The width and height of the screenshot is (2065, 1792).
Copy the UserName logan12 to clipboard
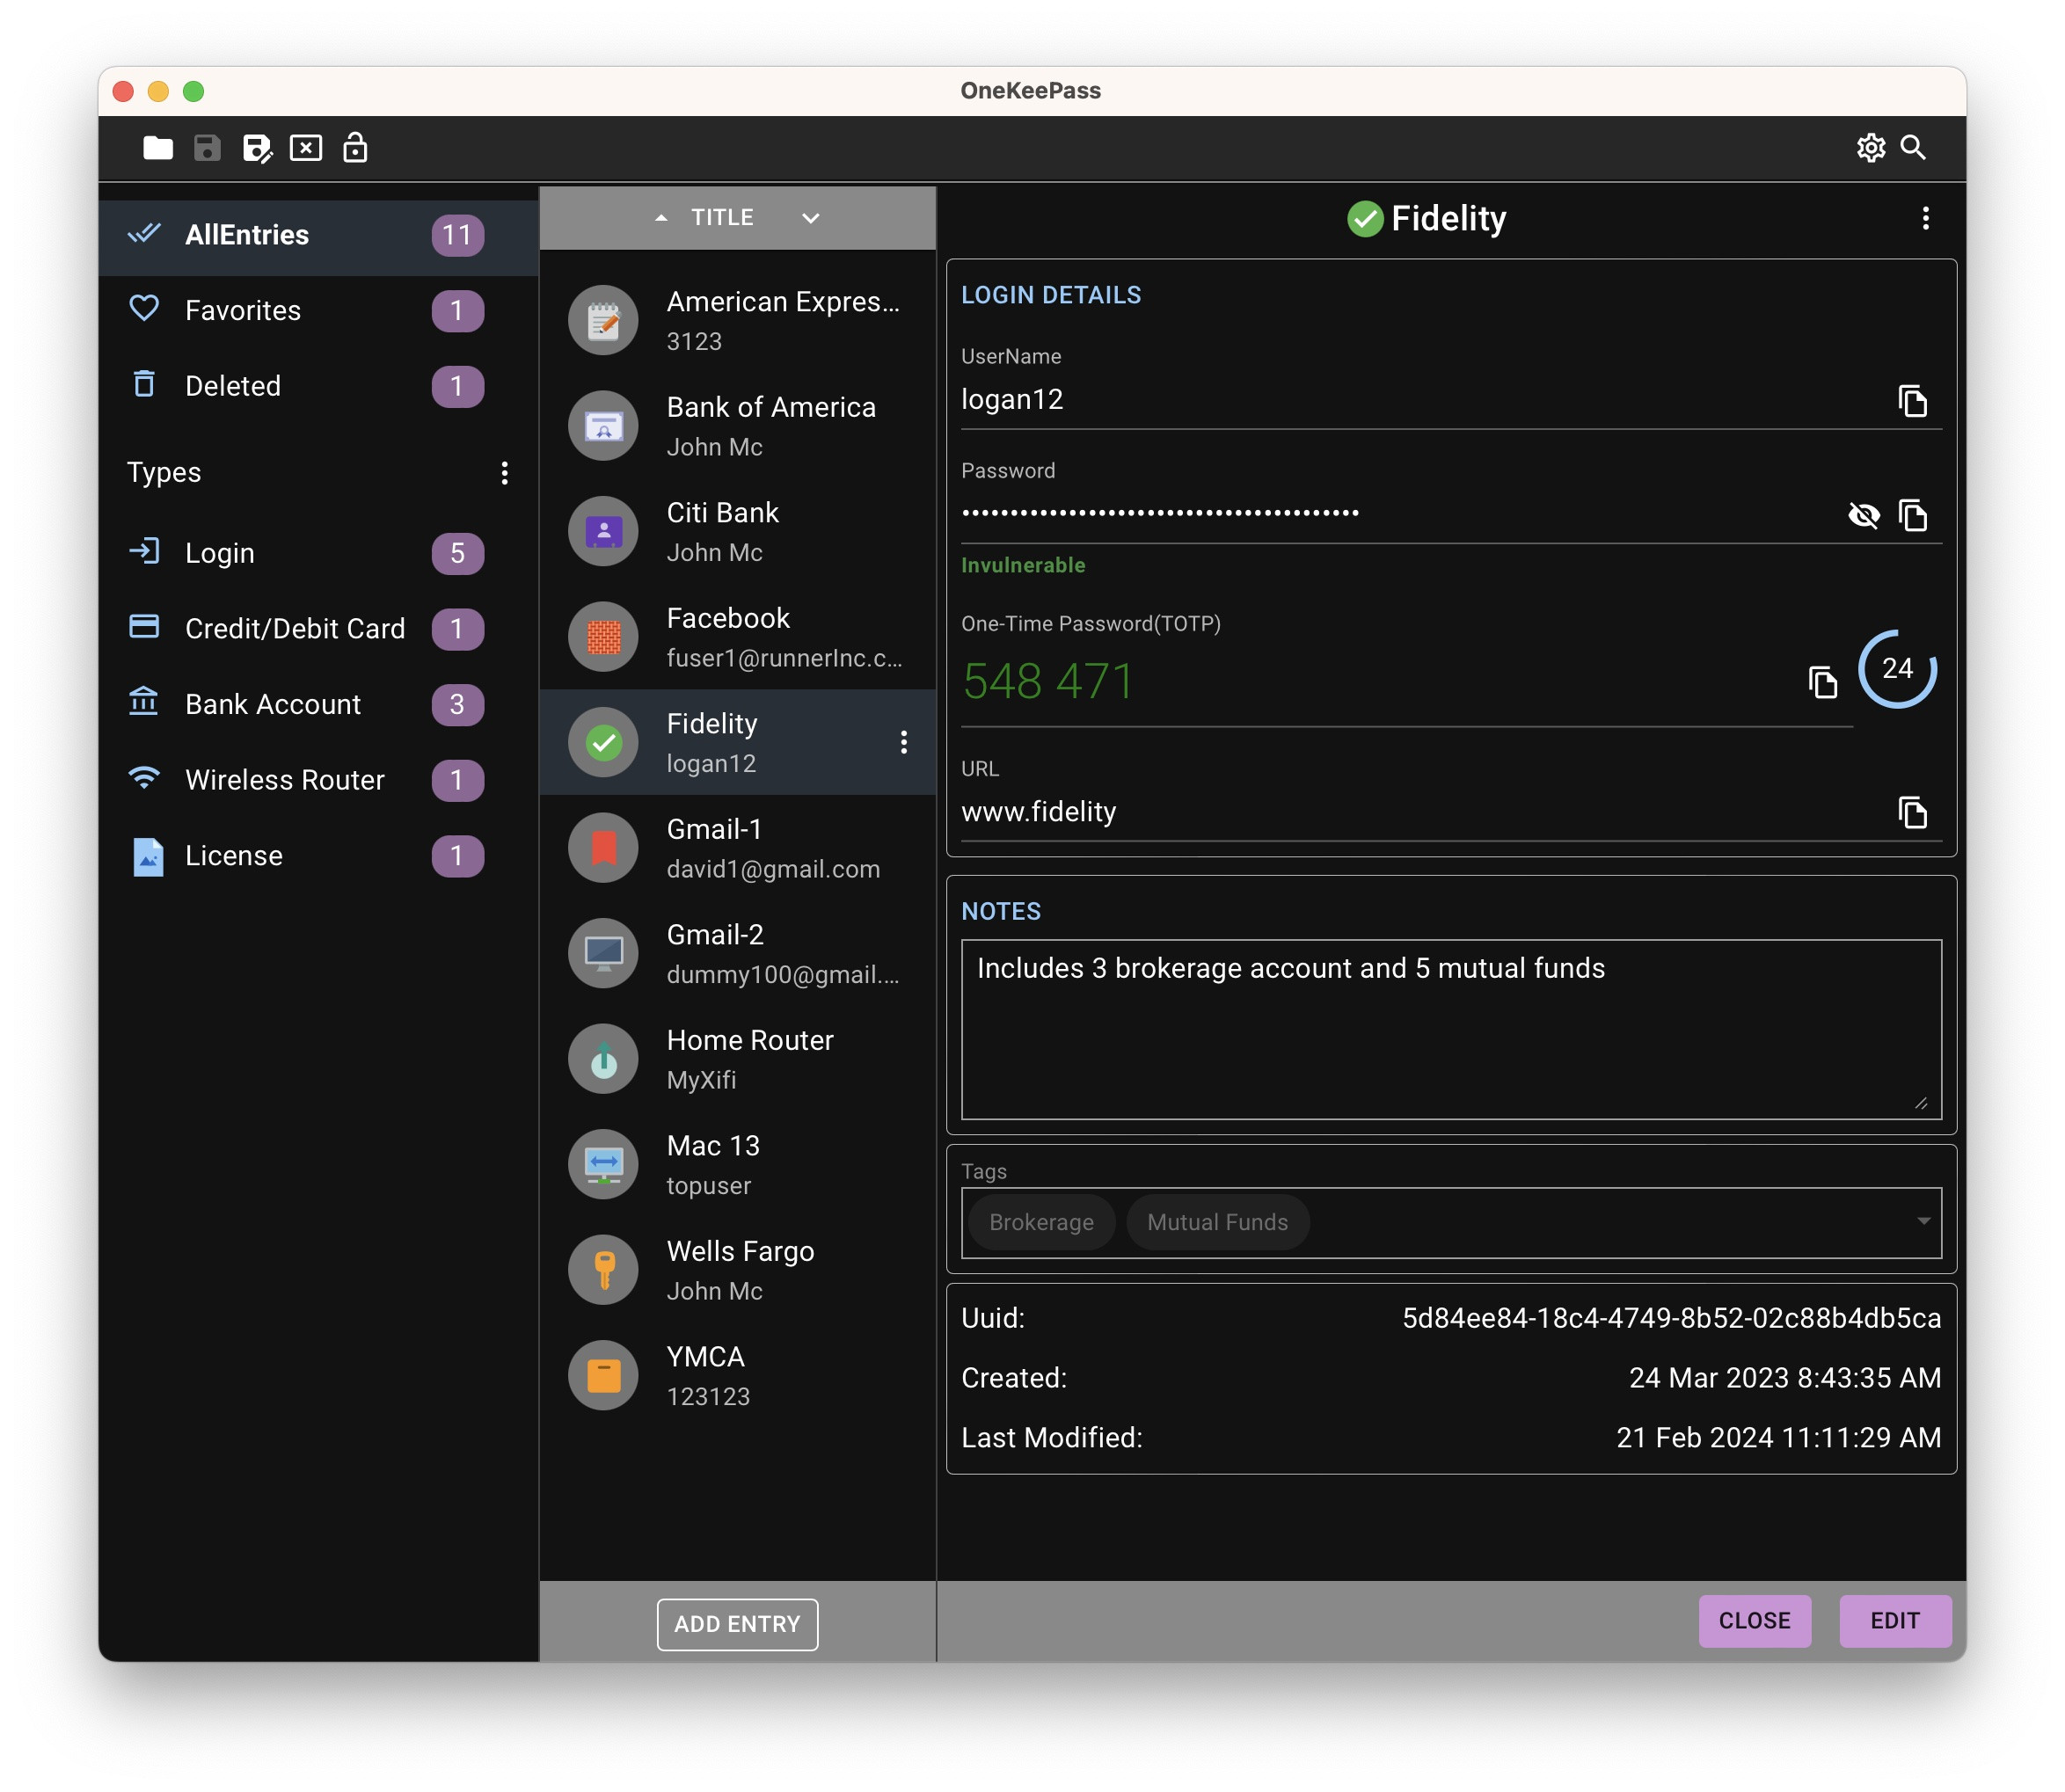click(x=1911, y=401)
